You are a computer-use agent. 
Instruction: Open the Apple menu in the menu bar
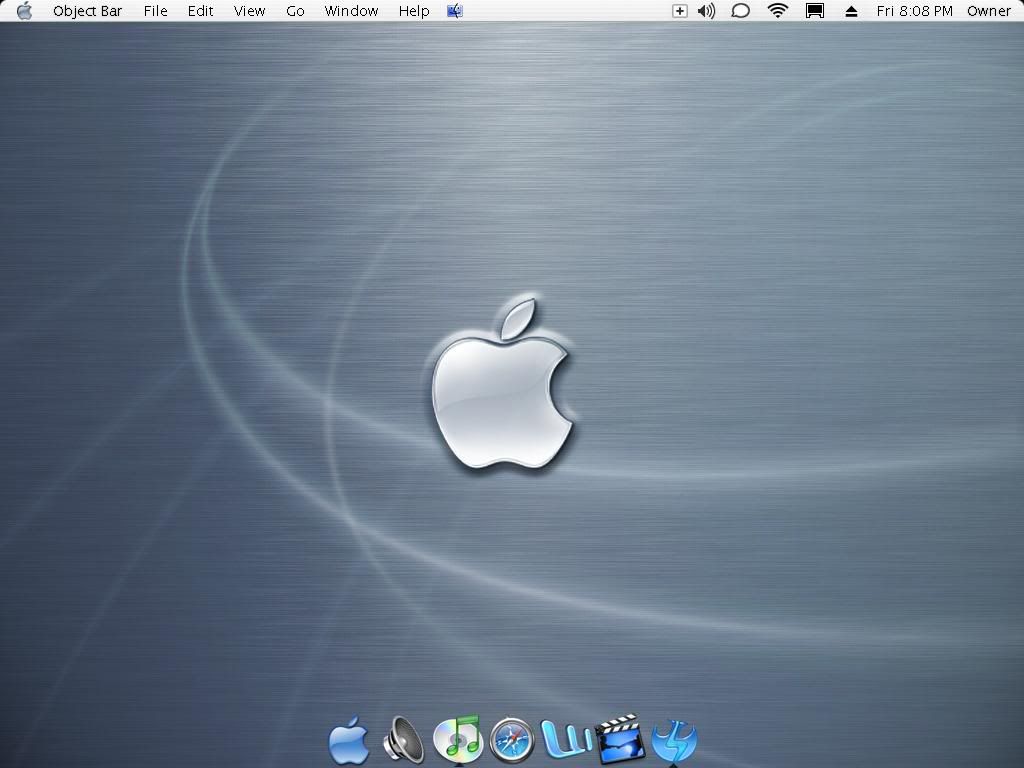click(24, 10)
